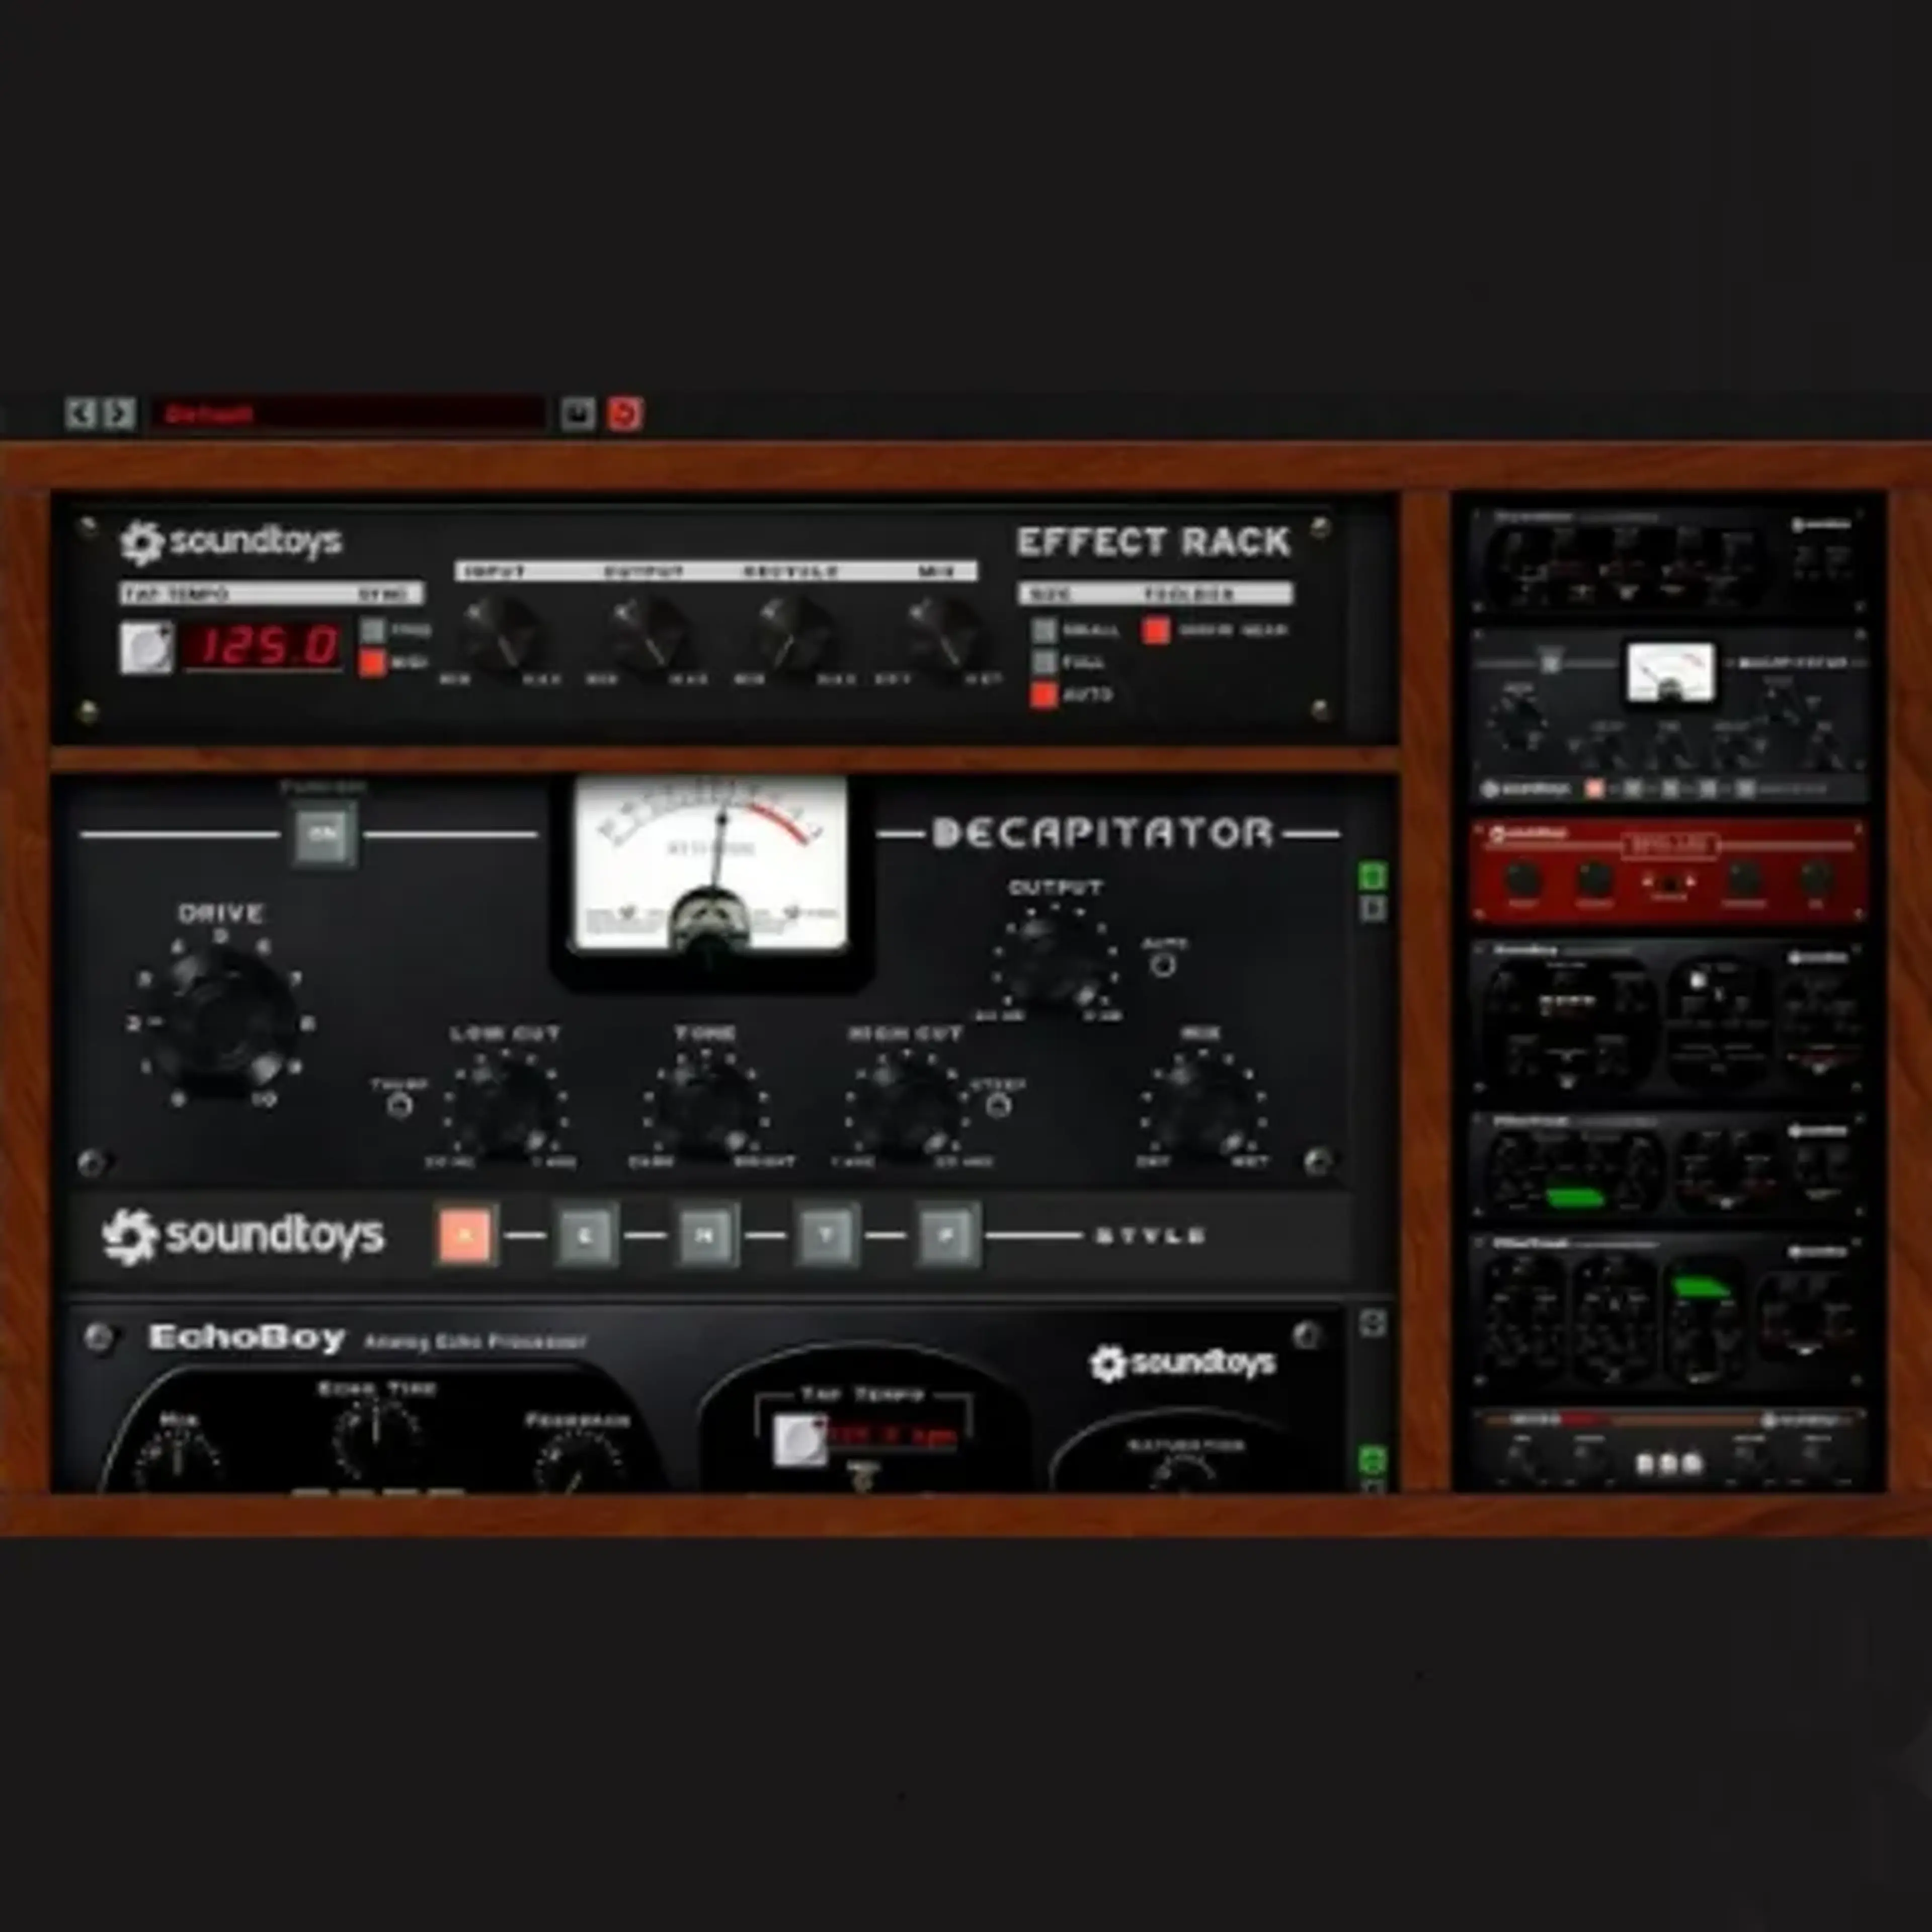Toggle the green Decapitator enable button in the rack slot
Viewport: 1932px width, 1932px height.
[1373, 877]
